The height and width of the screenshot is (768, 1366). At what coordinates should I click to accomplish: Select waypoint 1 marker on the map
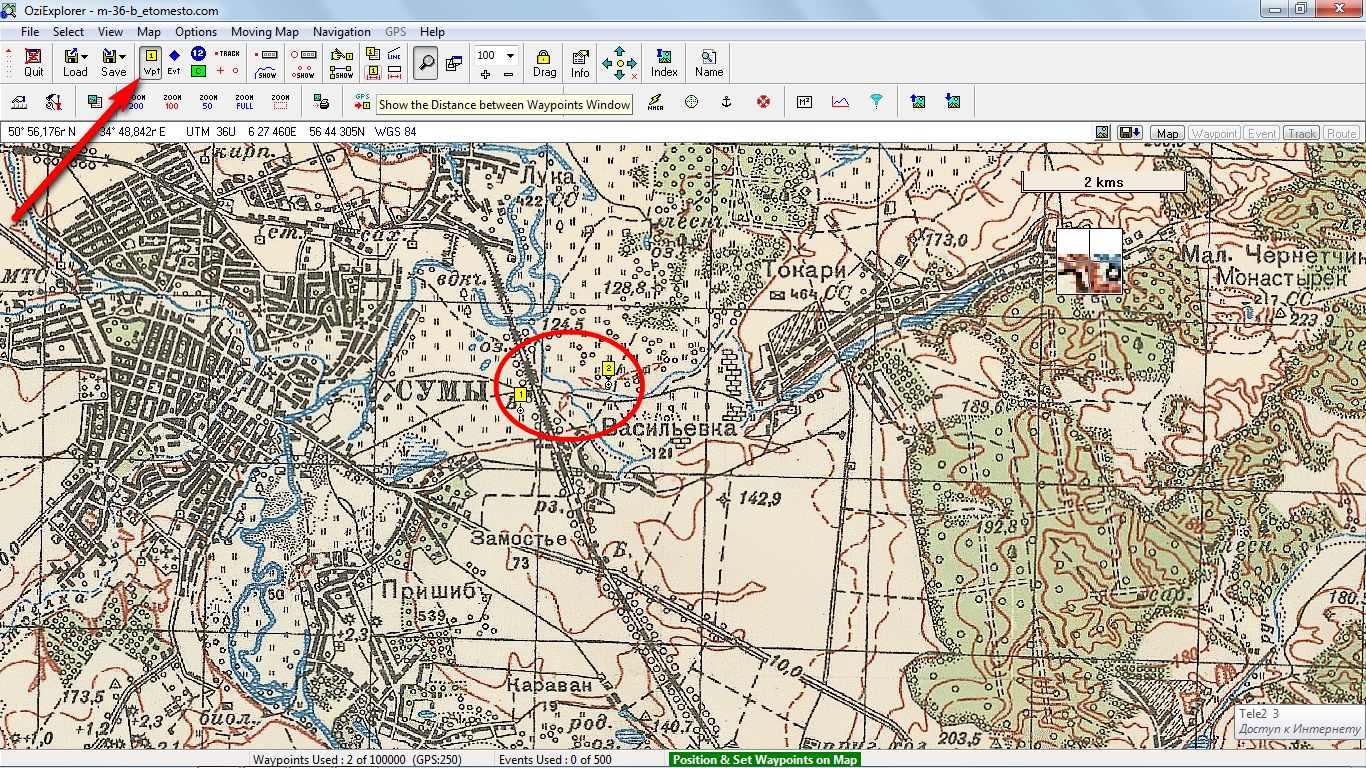click(520, 396)
